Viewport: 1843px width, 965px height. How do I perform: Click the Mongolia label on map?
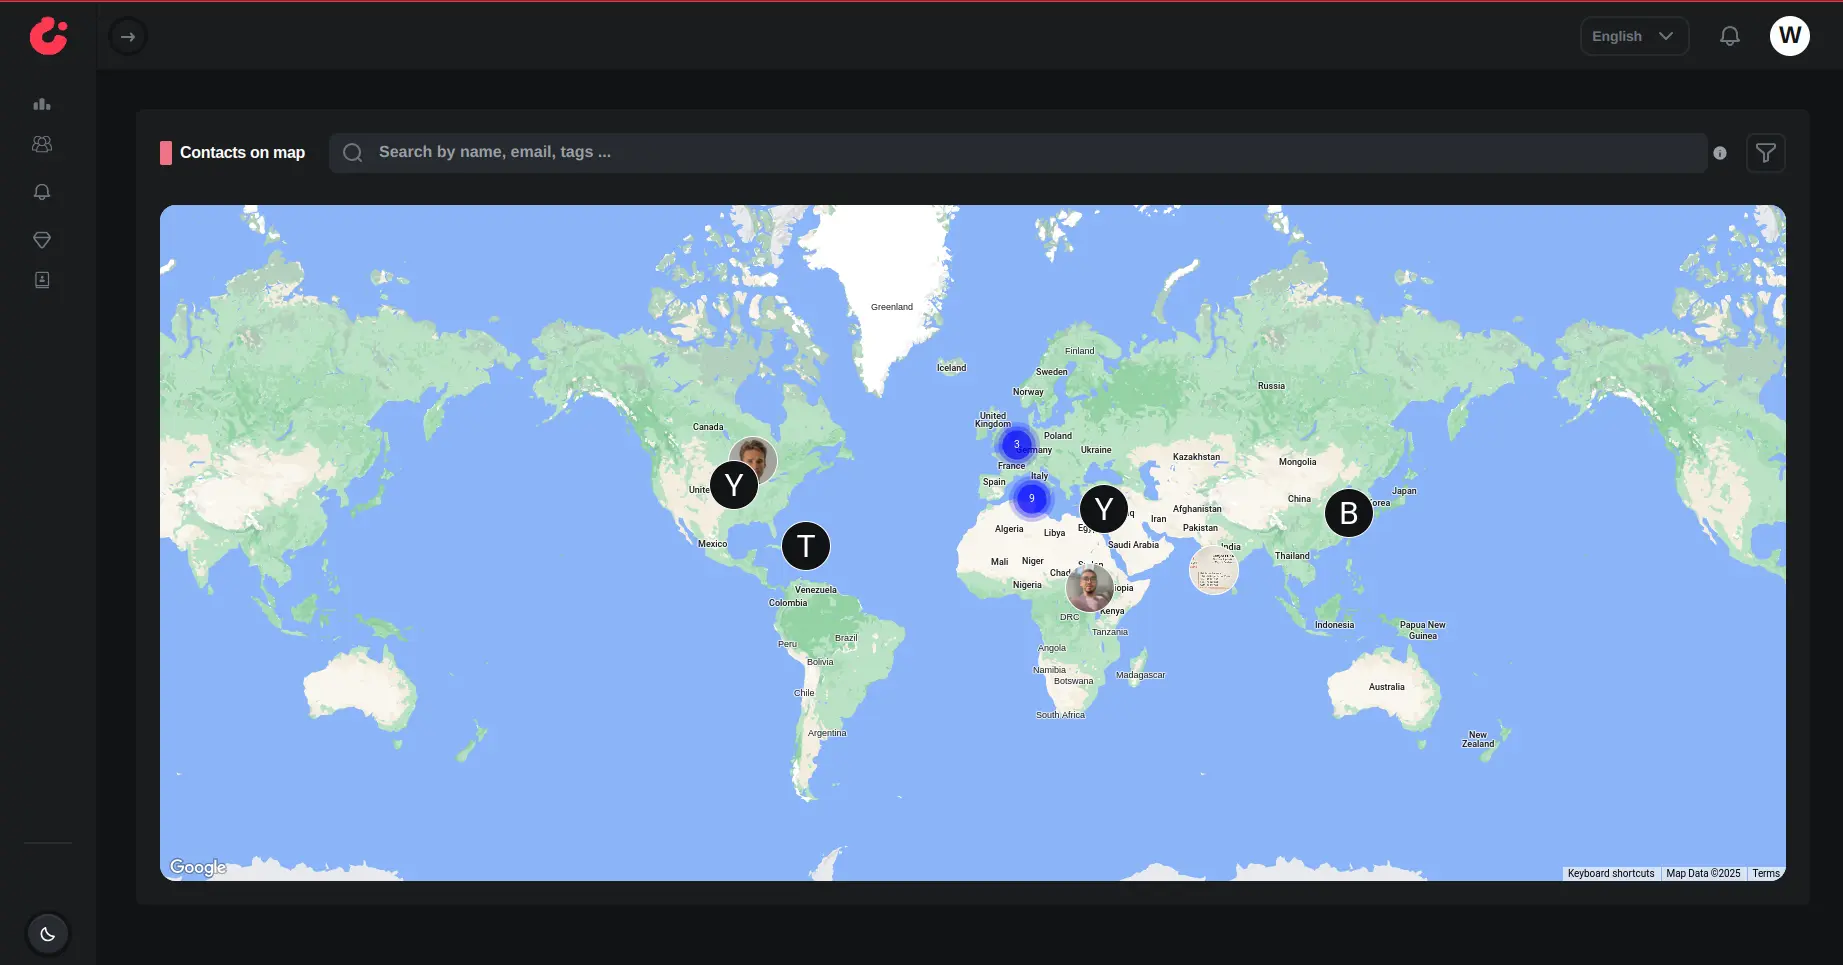[1298, 462]
